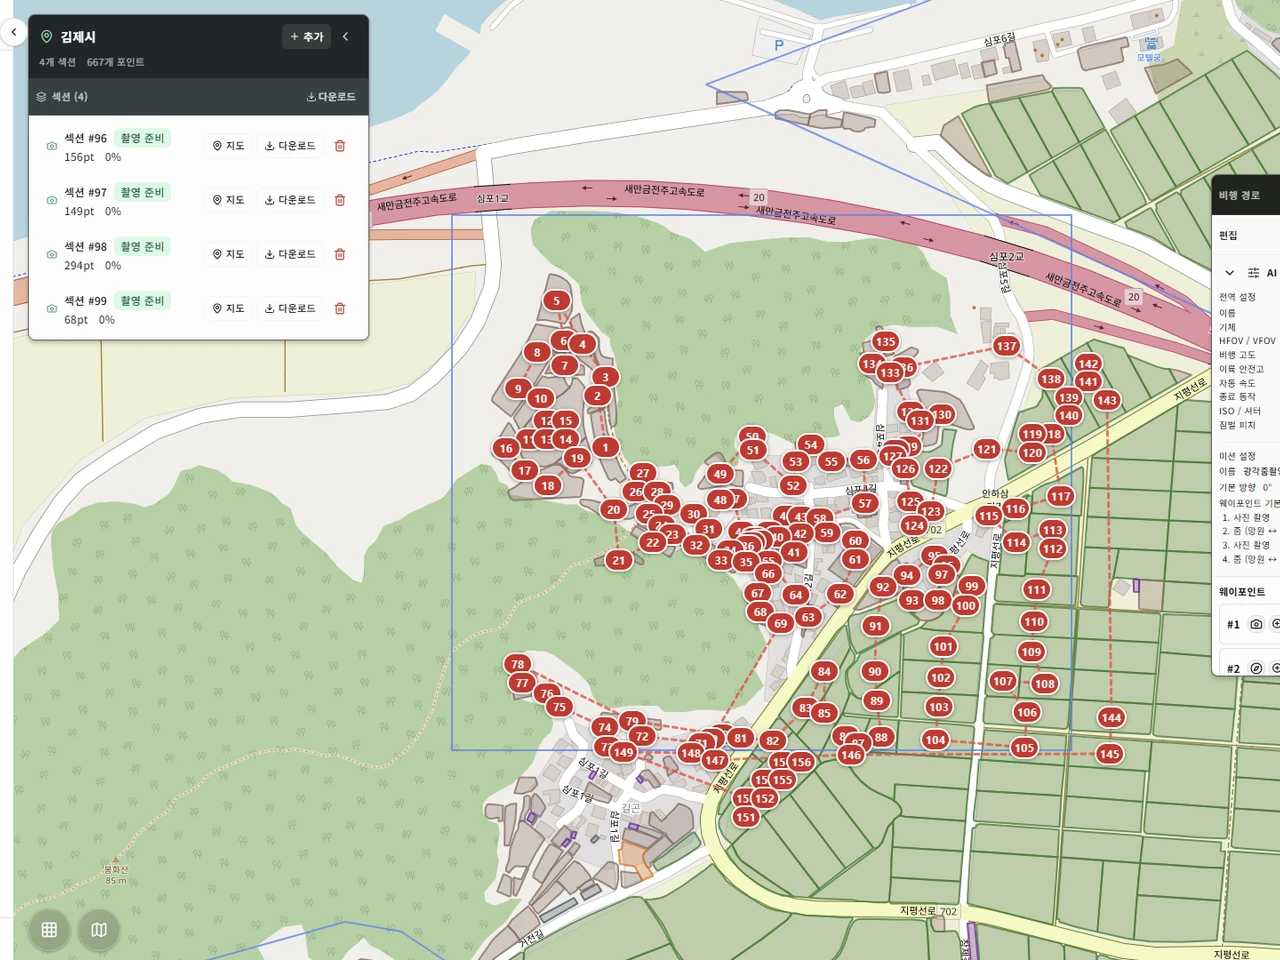Click the camera icon on waypoint #1
Viewport: 1280px width, 960px height.
[x=1256, y=624]
